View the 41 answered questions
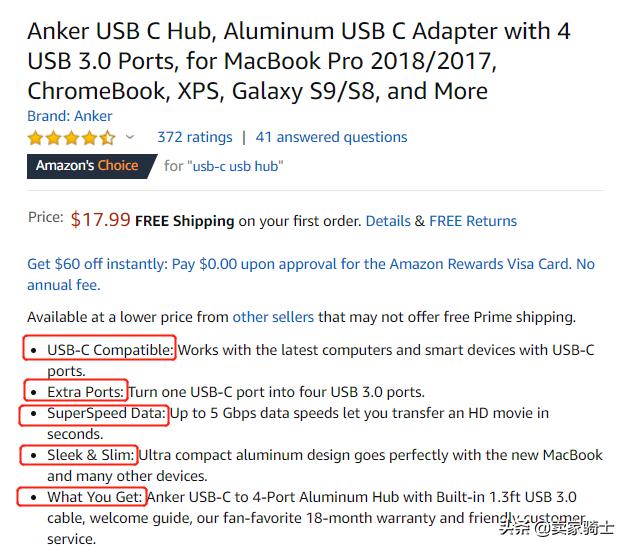The width and height of the screenshot is (629, 550). pyautogui.click(x=331, y=137)
